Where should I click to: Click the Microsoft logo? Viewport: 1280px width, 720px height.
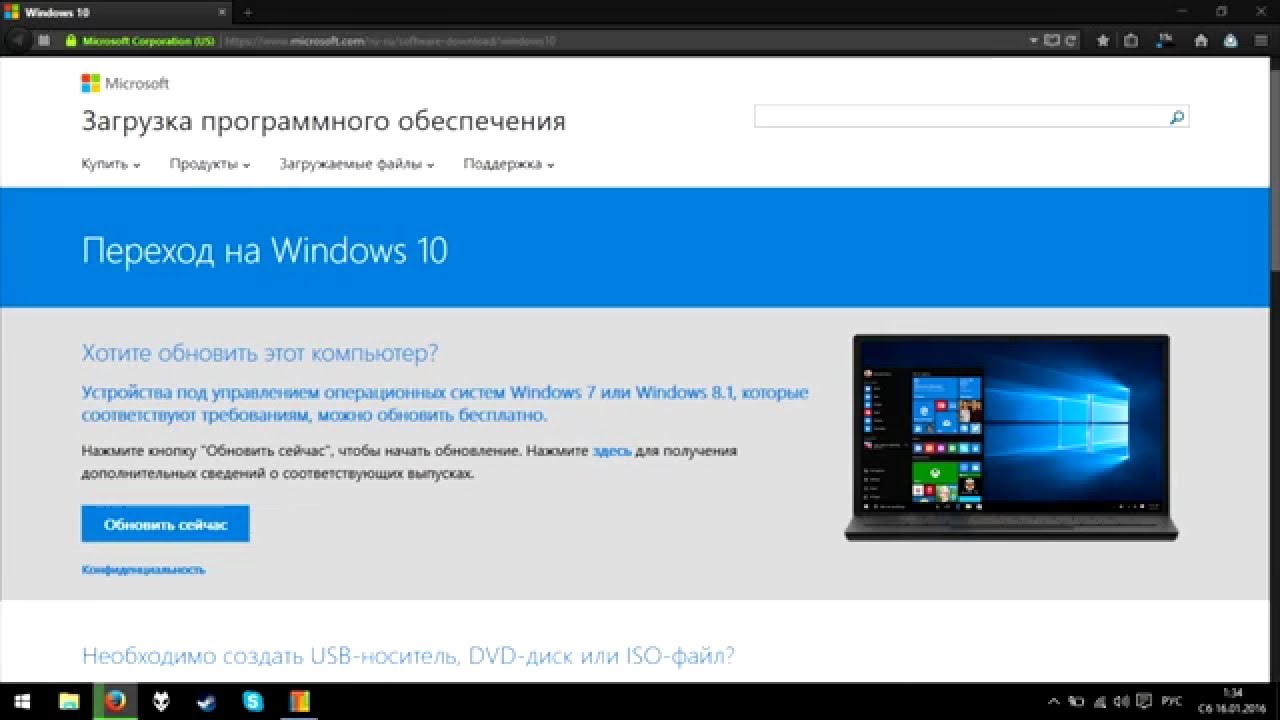pyautogui.click(x=125, y=83)
